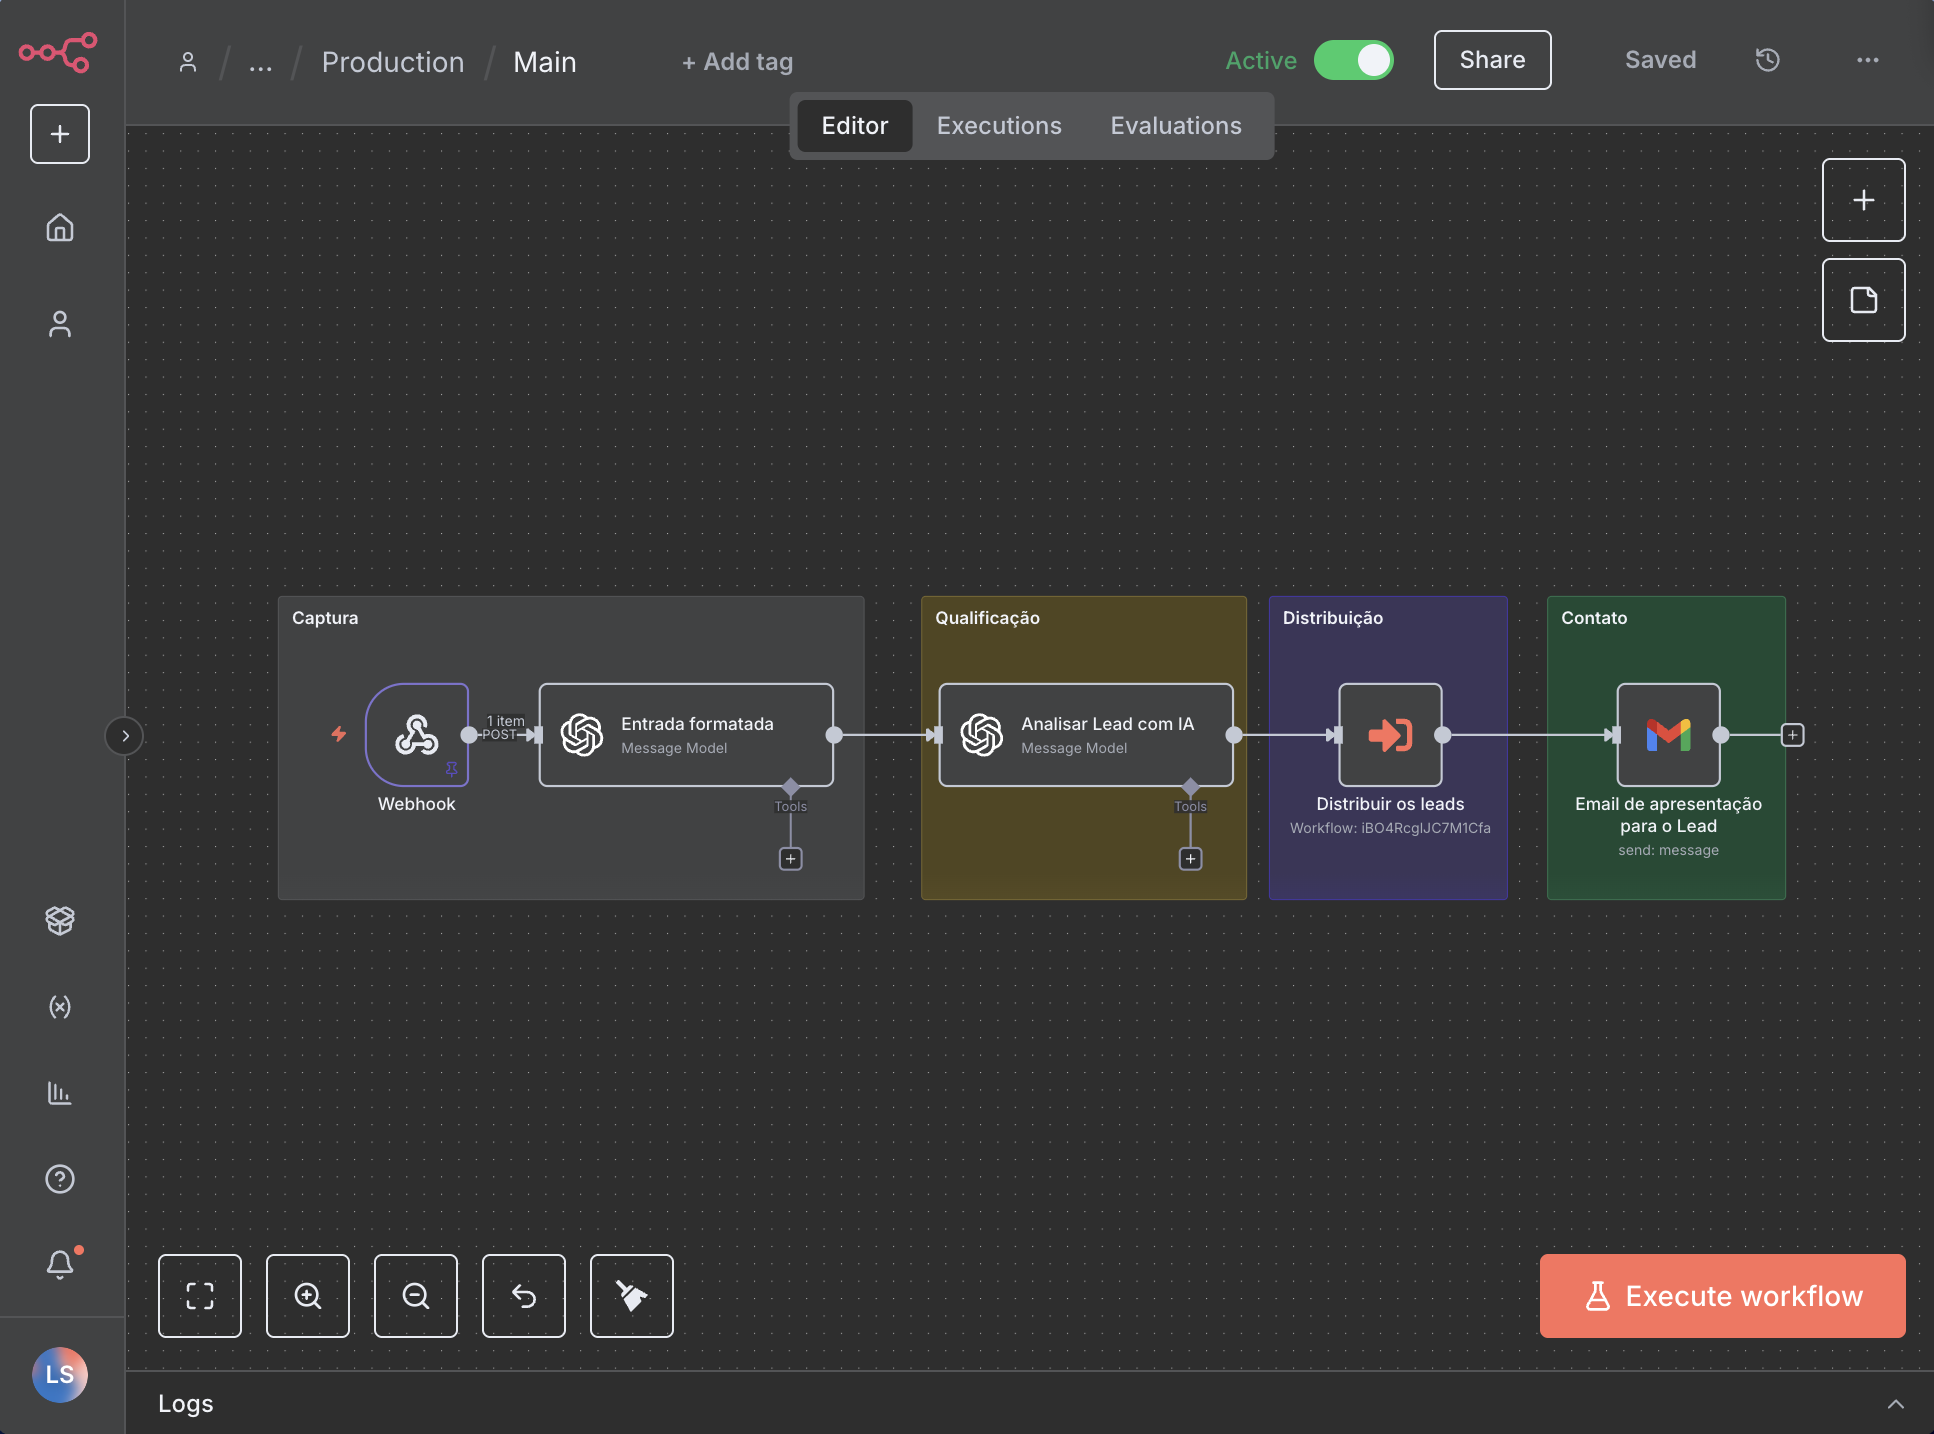Click the send: message subtitle
This screenshot has height=1434, width=1934.
(x=1669, y=850)
